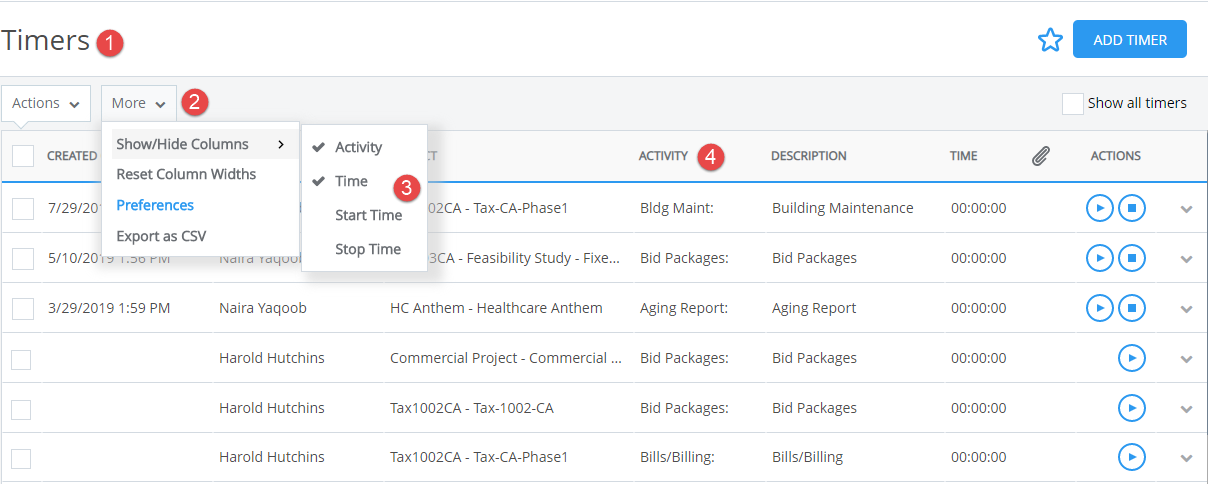Click the paperclip attachment column icon
Viewport: 1208px width, 484px height.
point(1040,156)
